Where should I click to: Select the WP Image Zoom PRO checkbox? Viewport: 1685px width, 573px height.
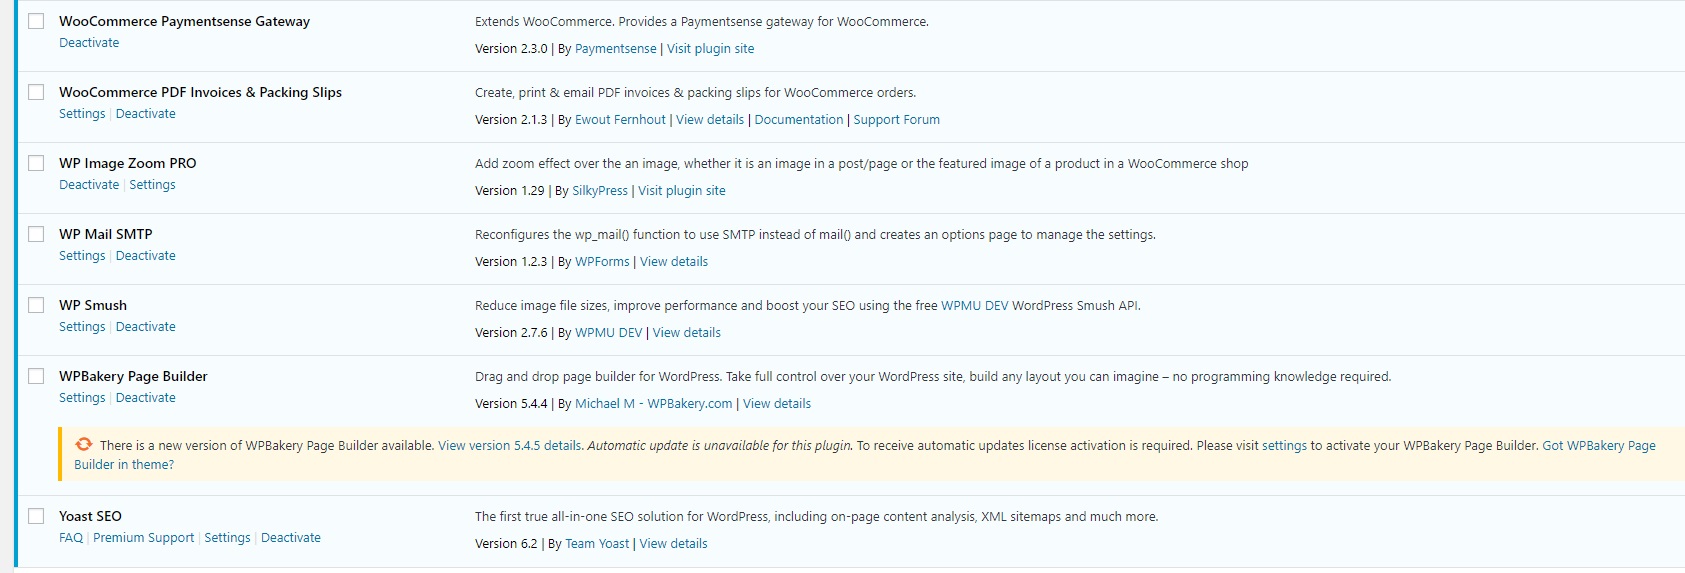(x=36, y=163)
